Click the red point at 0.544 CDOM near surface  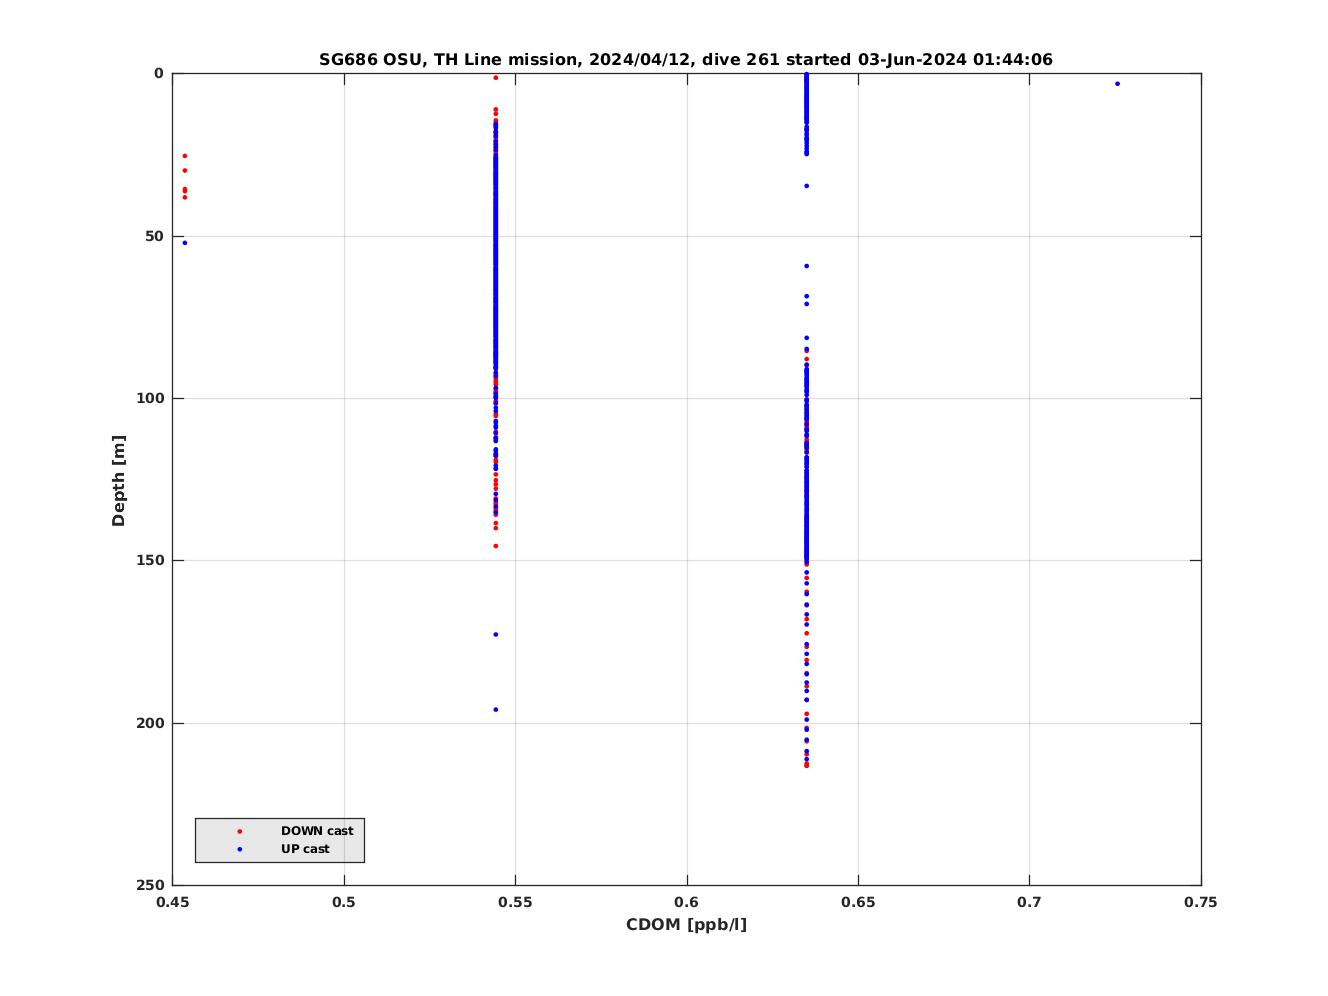[x=495, y=78]
